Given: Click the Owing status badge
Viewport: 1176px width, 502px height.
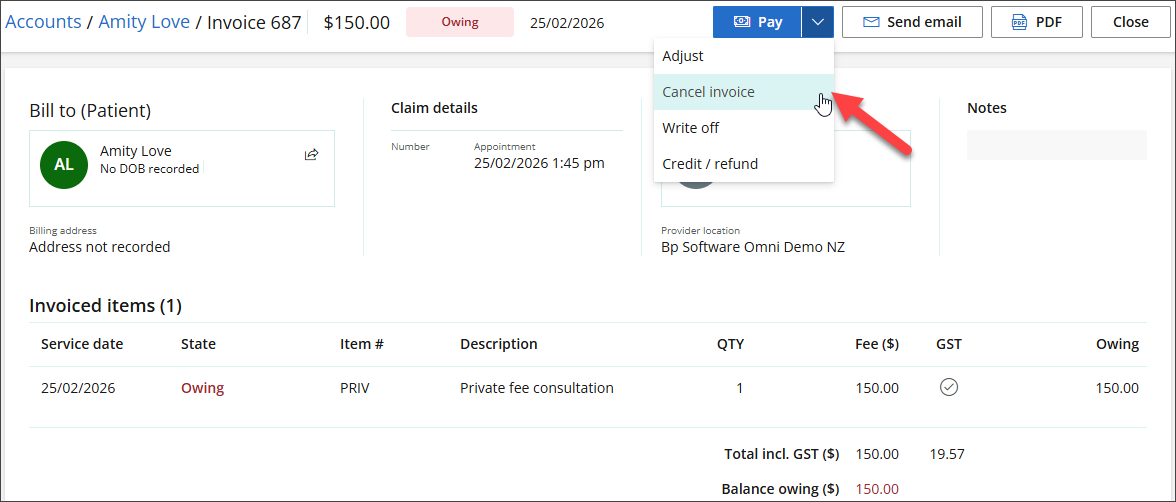Looking at the screenshot, I should pyautogui.click(x=460, y=22).
